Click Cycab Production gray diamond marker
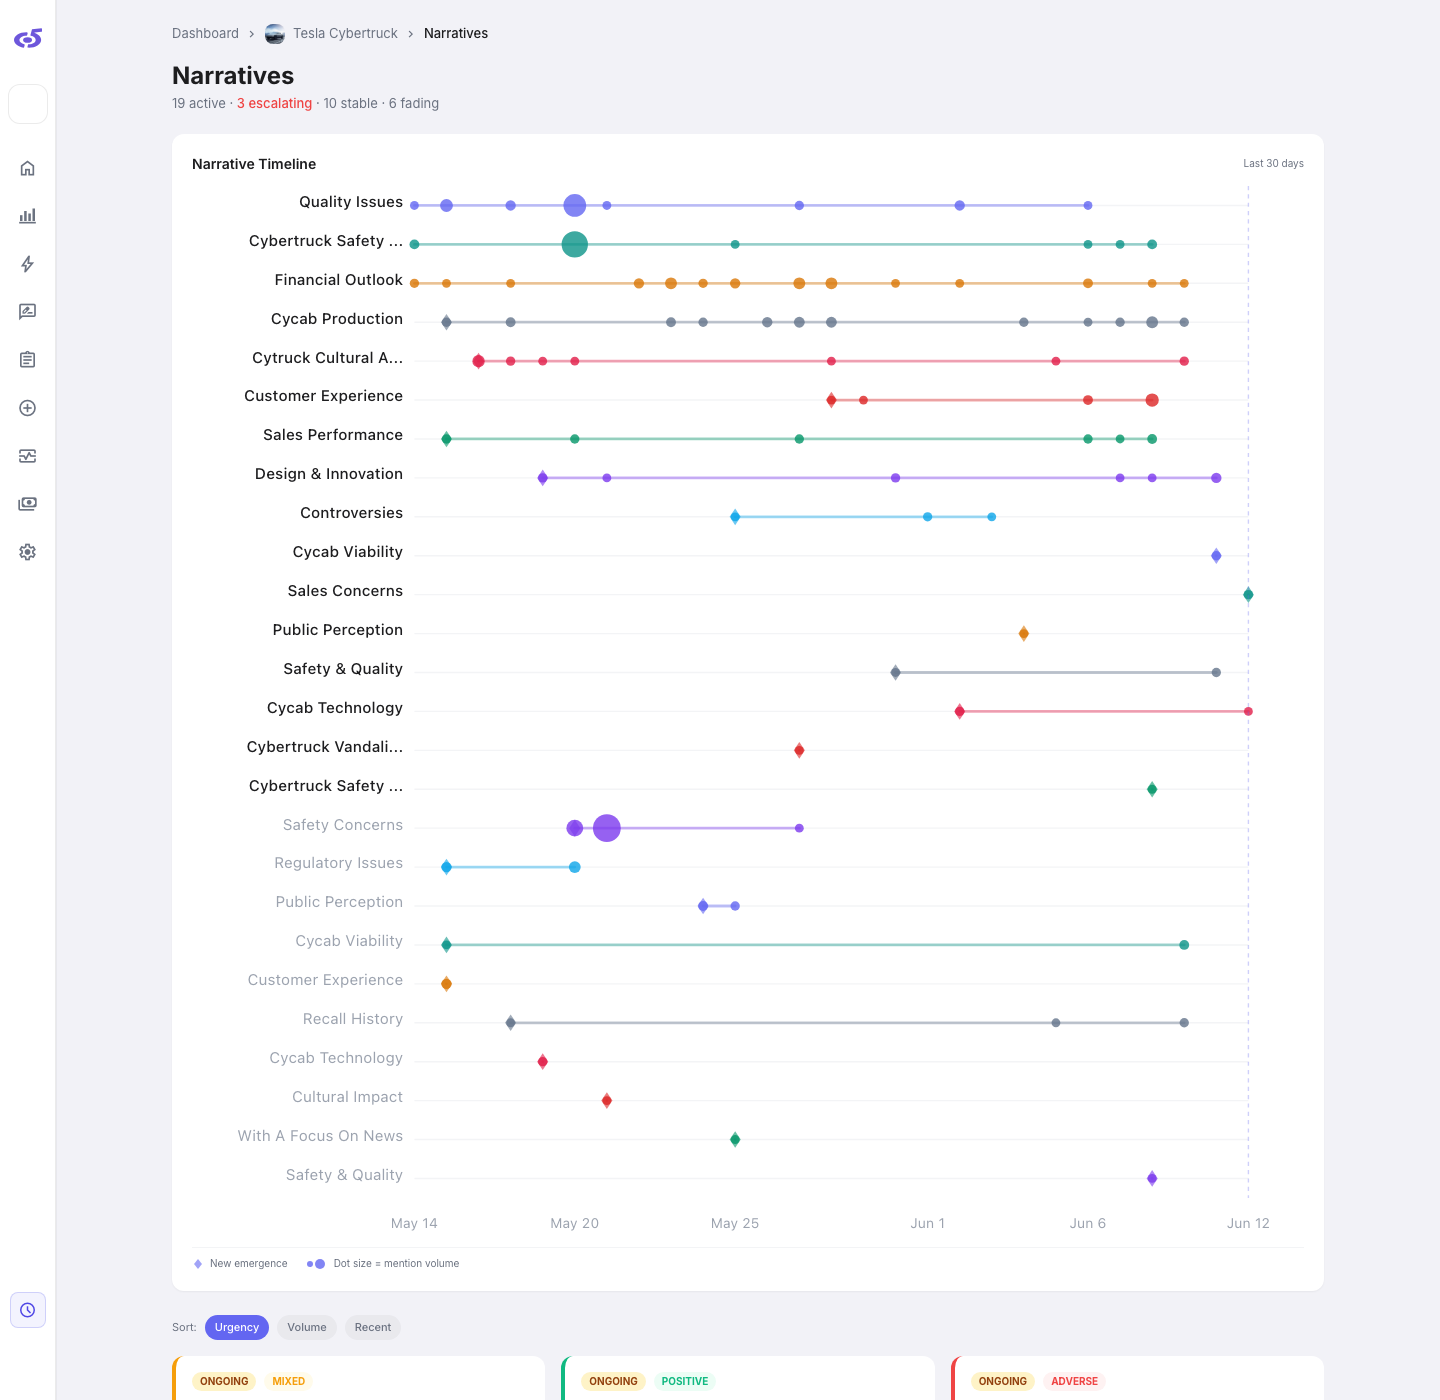 coord(446,322)
